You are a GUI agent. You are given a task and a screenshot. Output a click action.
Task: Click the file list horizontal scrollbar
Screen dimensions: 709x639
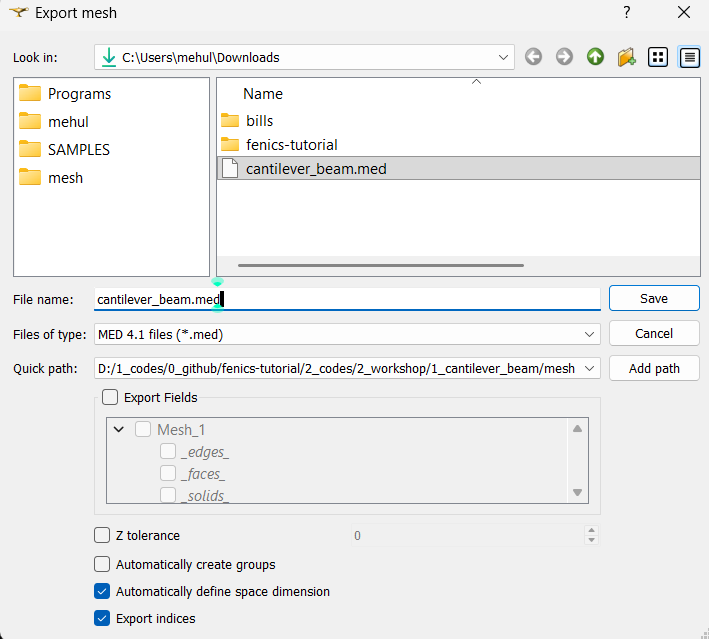point(381,265)
